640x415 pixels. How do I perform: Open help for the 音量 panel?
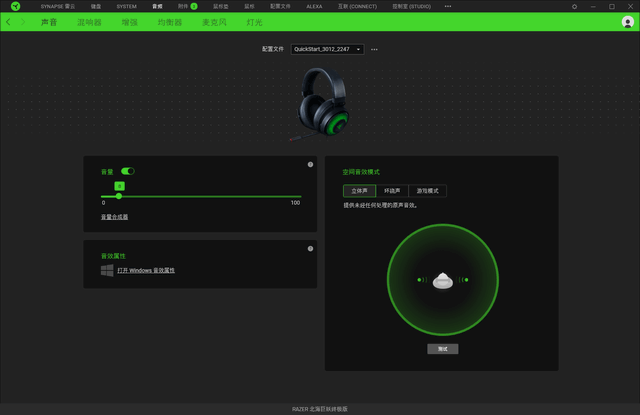(310, 164)
